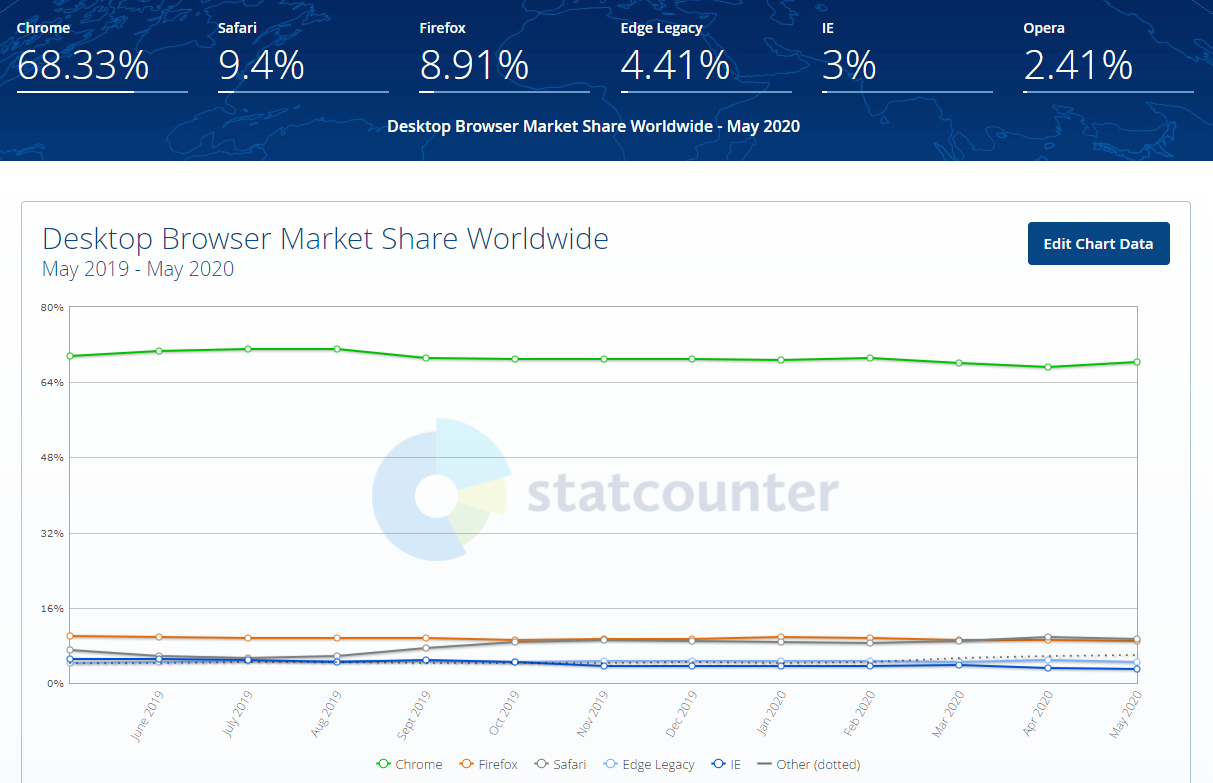Toggle Other (dotted) series in legend
This screenshot has height=783, width=1213.
(808, 764)
